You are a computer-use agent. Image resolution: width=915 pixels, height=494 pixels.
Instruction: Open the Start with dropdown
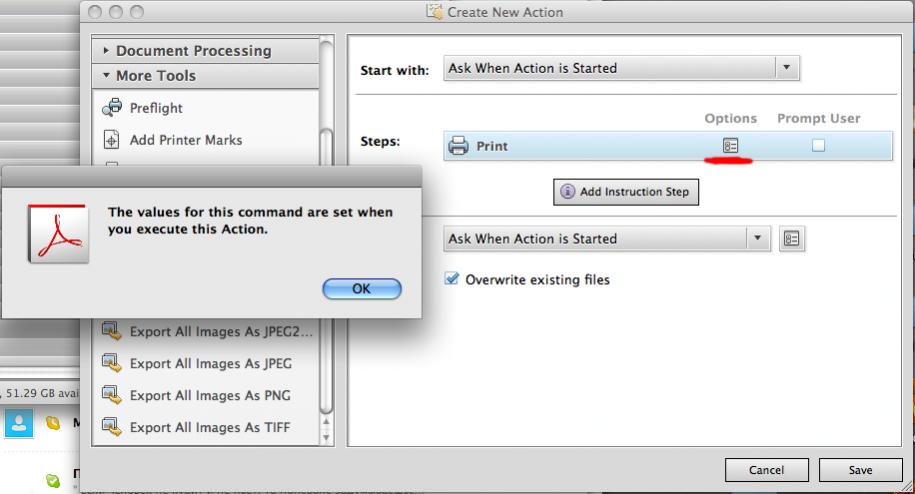[621, 68]
